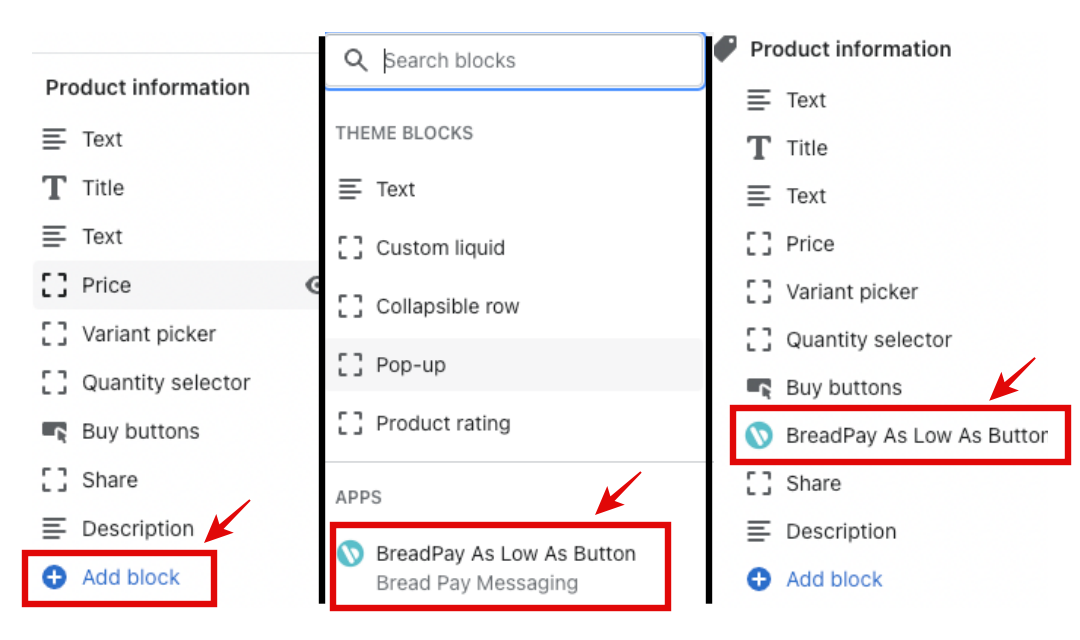Image resolution: width=1080 pixels, height=640 pixels.
Task: Select Custom liquid from theme blocks
Action: tap(440, 248)
